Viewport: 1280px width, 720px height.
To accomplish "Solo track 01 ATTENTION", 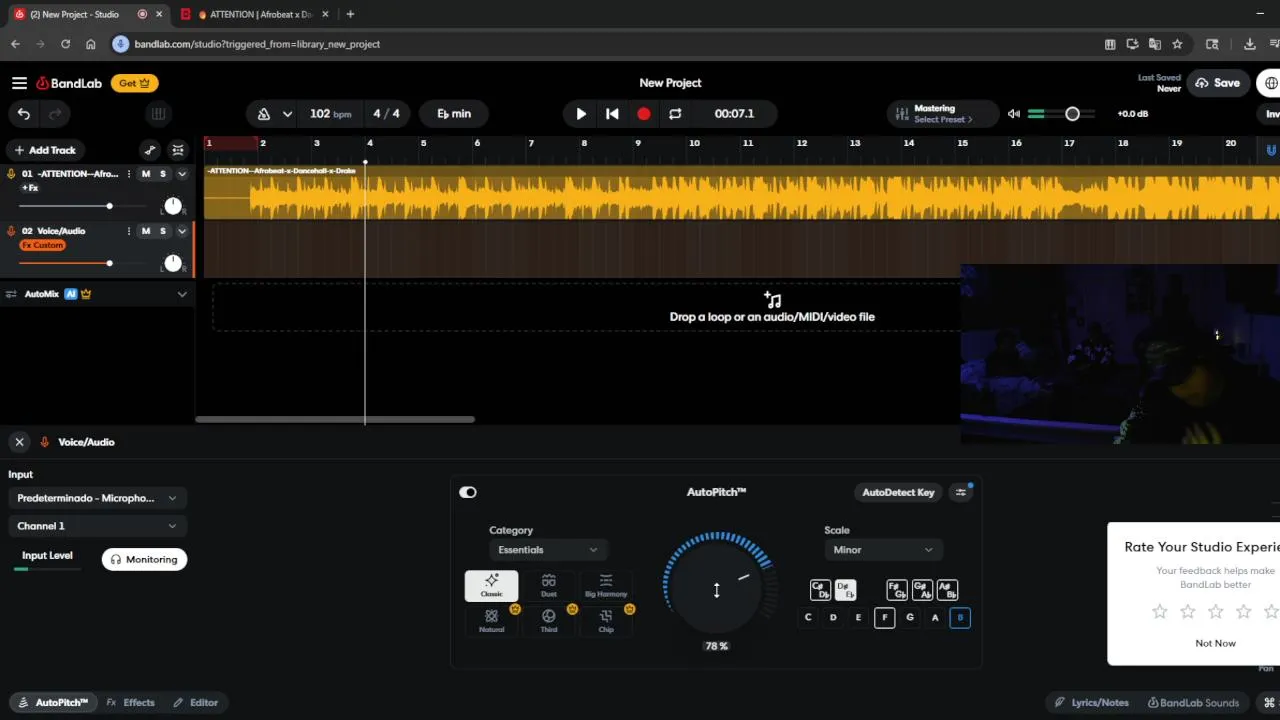I will [x=163, y=174].
